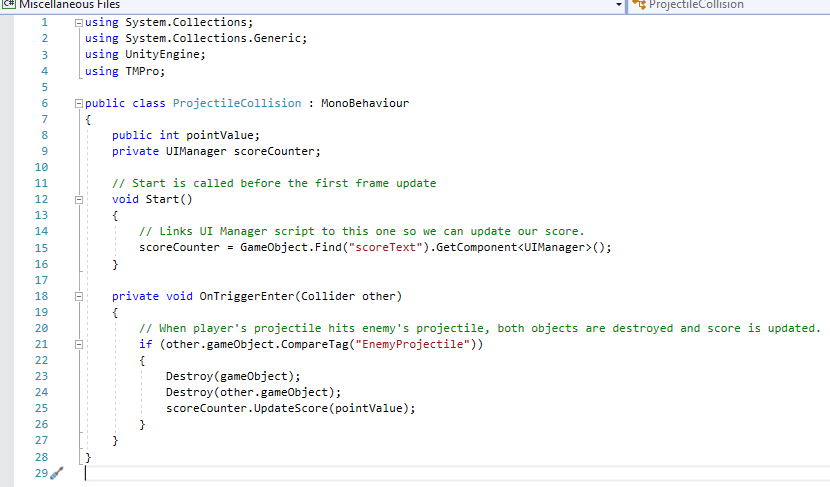Collapse the using directives block at line 1
The height and width of the screenshot is (487, 830).
tap(79, 23)
